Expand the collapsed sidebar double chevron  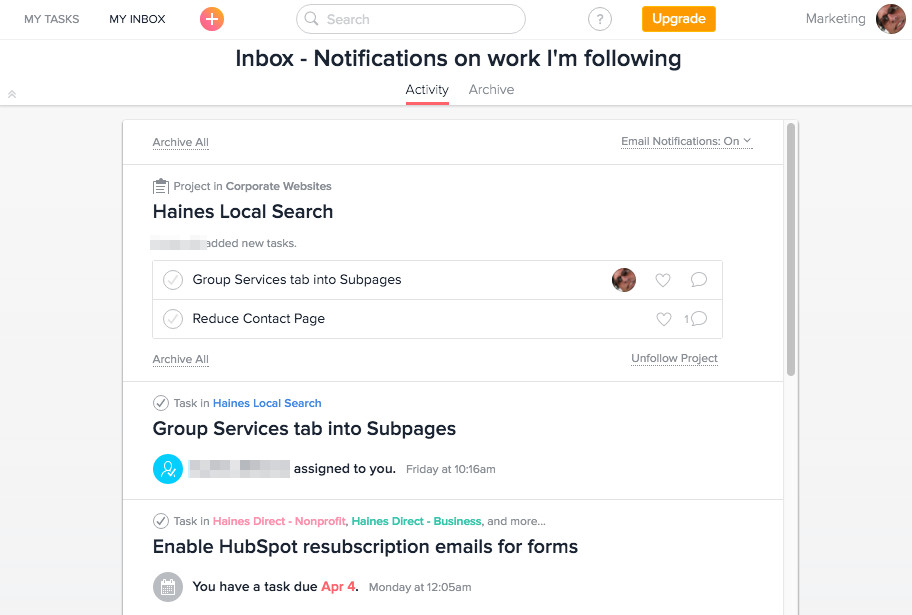coord(12,94)
